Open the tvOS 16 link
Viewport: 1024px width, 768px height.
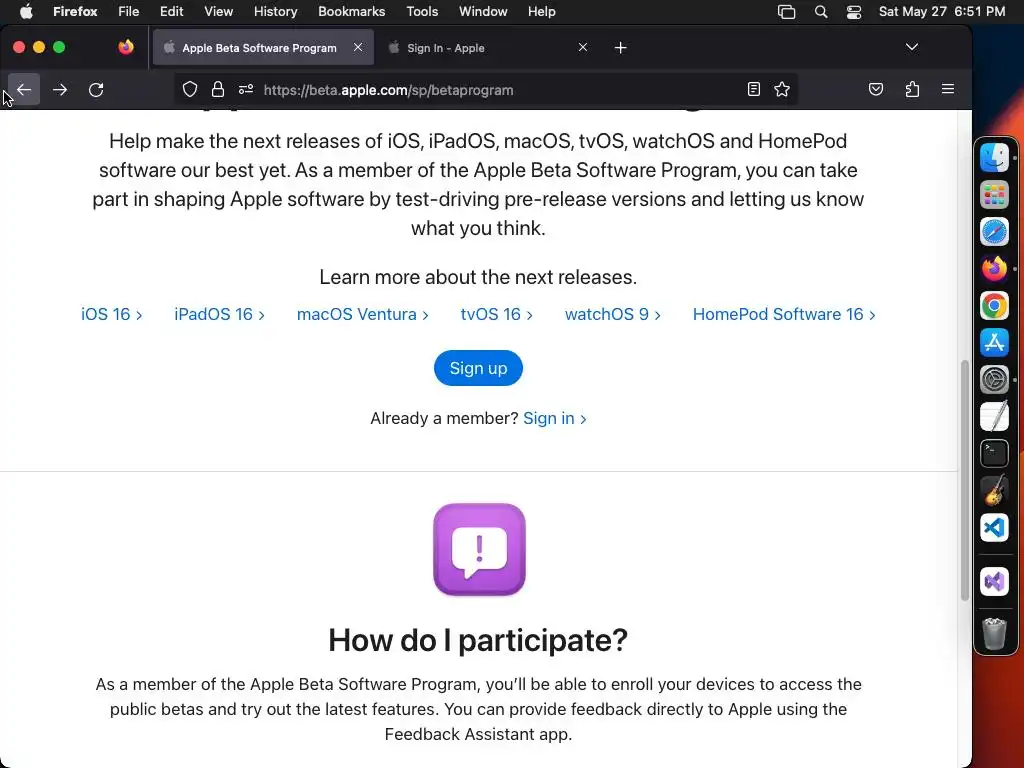pyautogui.click(x=497, y=314)
